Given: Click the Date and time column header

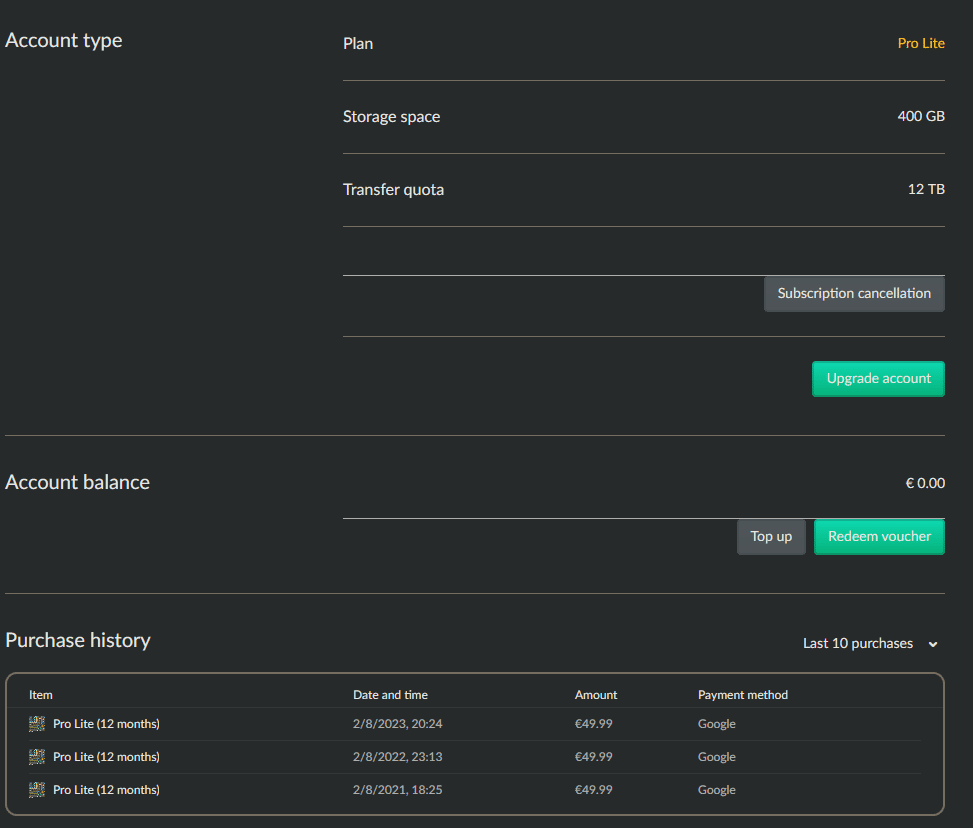Looking at the screenshot, I should tap(390, 695).
